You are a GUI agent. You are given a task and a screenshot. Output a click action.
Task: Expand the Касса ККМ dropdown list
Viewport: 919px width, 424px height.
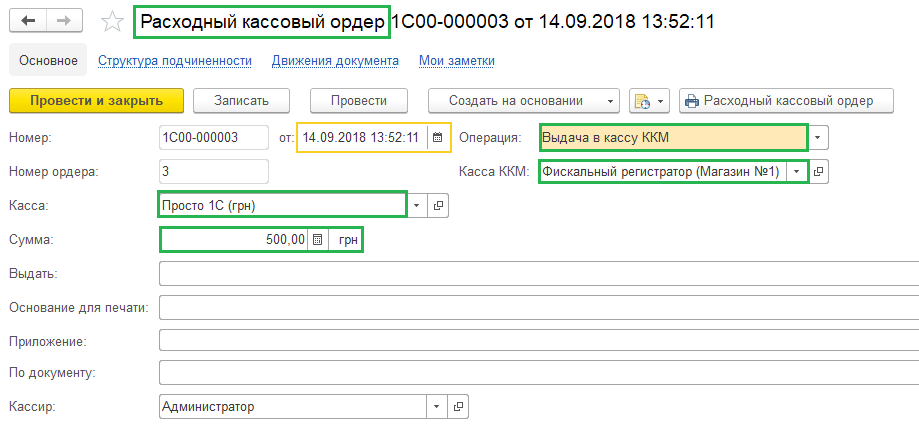(797, 172)
